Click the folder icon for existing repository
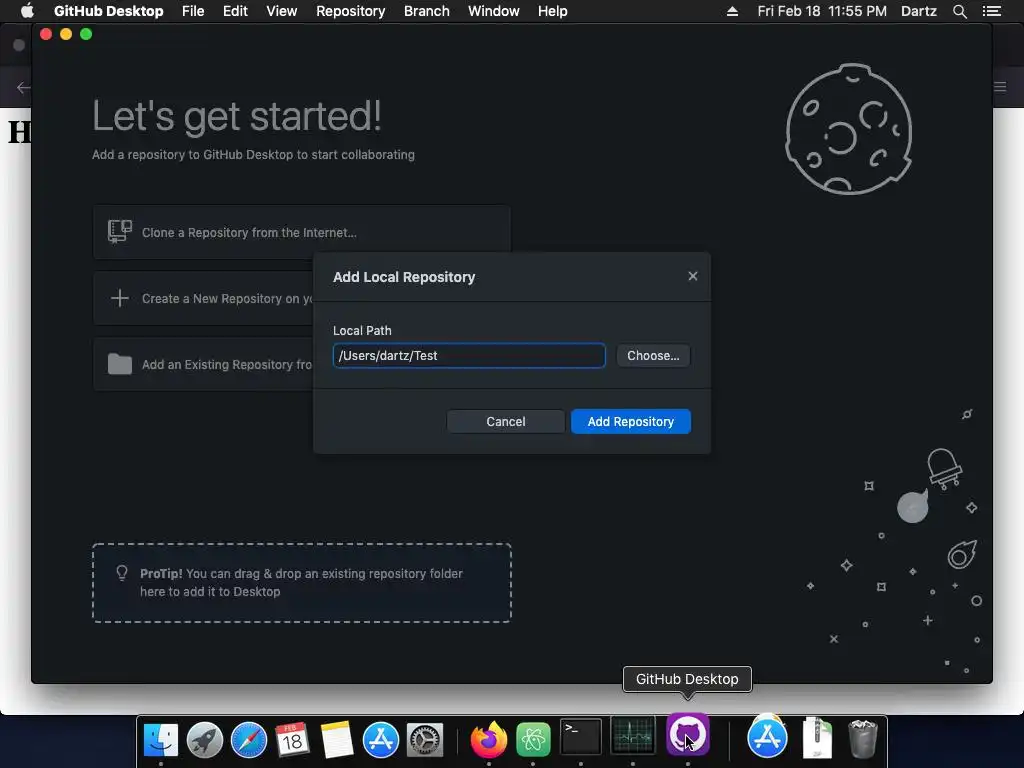This screenshot has height=768, width=1024. click(x=120, y=364)
